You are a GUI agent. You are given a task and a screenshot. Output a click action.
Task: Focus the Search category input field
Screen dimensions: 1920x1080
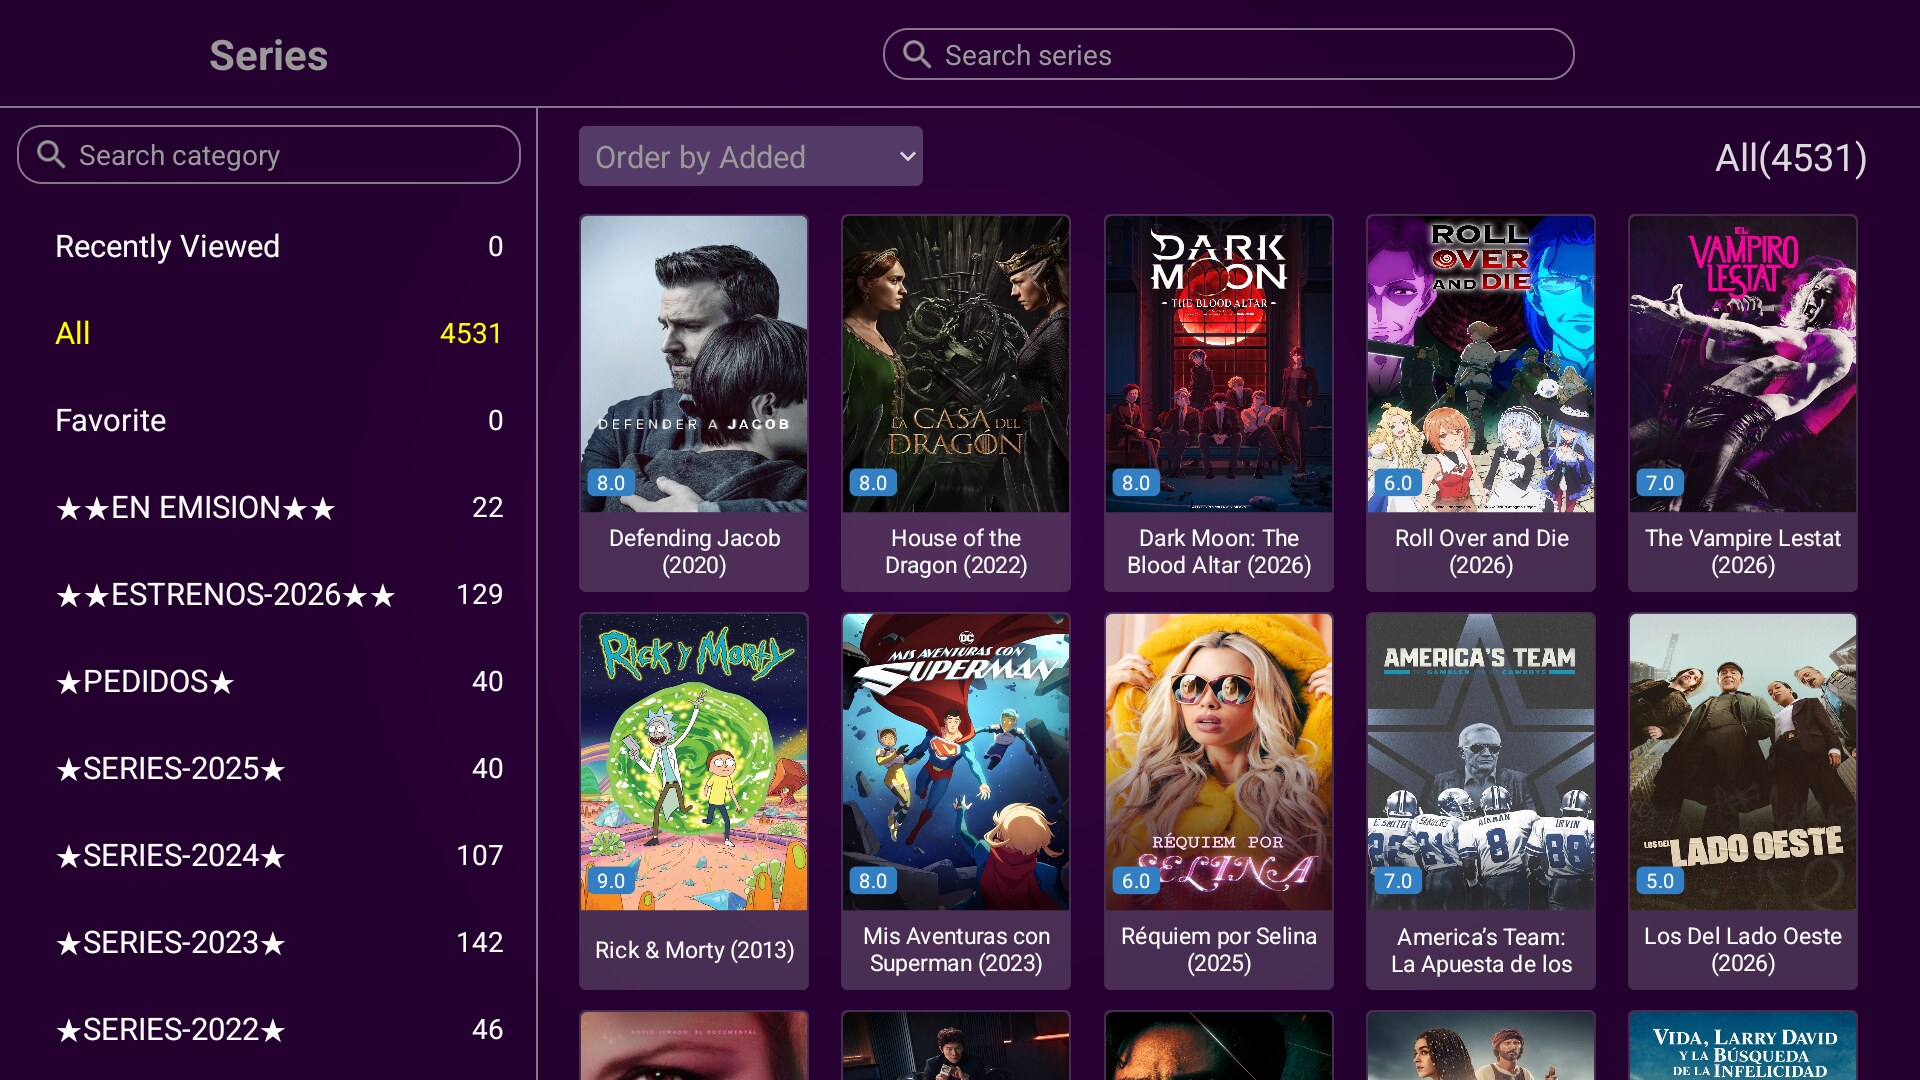pos(269,154)
